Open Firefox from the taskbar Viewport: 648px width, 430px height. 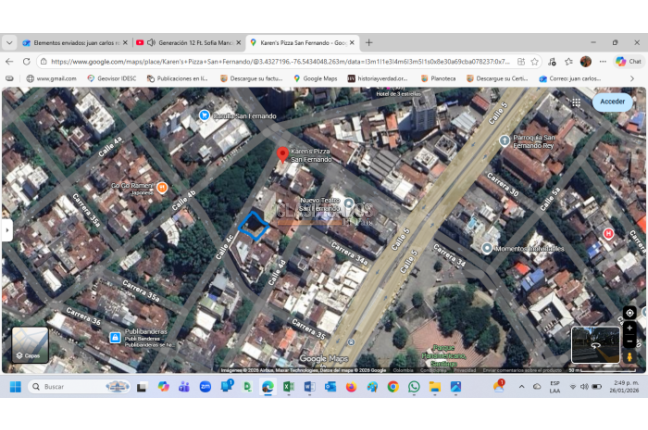[x=351, y=387]
